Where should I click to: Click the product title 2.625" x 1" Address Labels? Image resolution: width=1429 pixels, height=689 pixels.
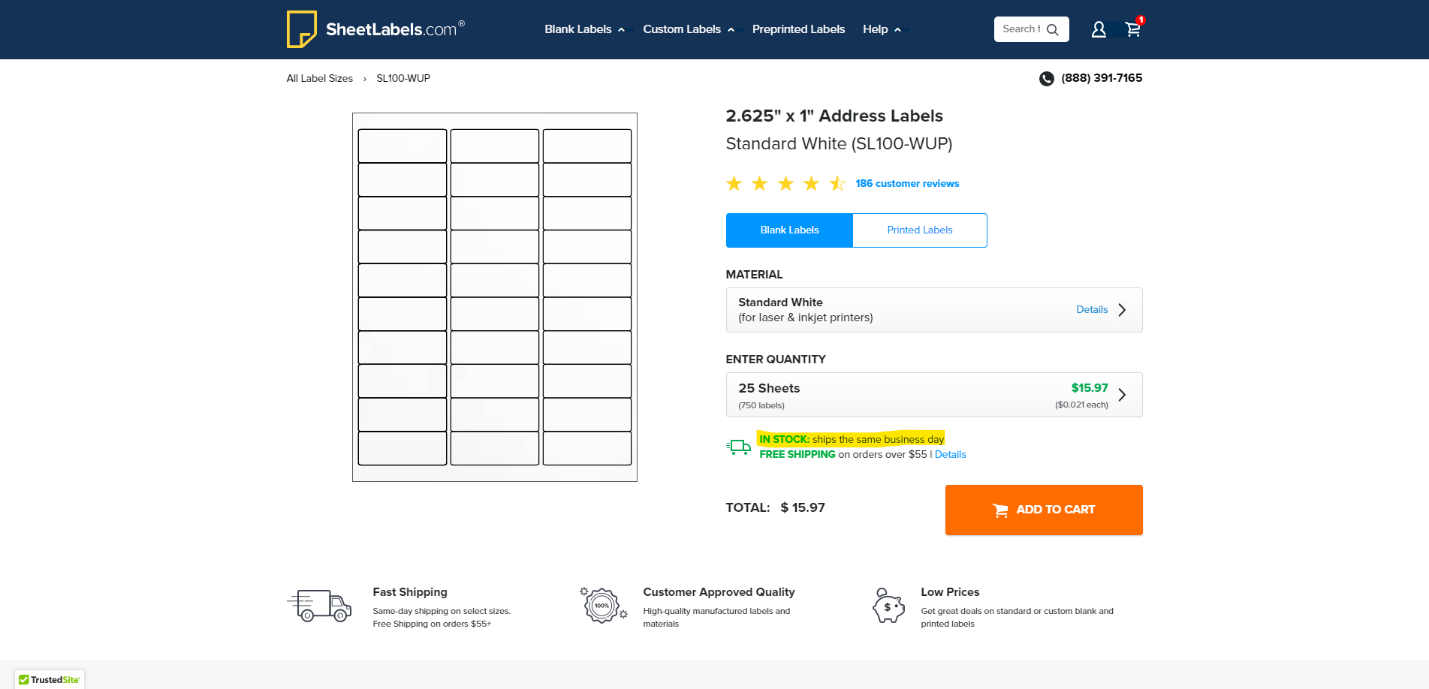[834, 116]
